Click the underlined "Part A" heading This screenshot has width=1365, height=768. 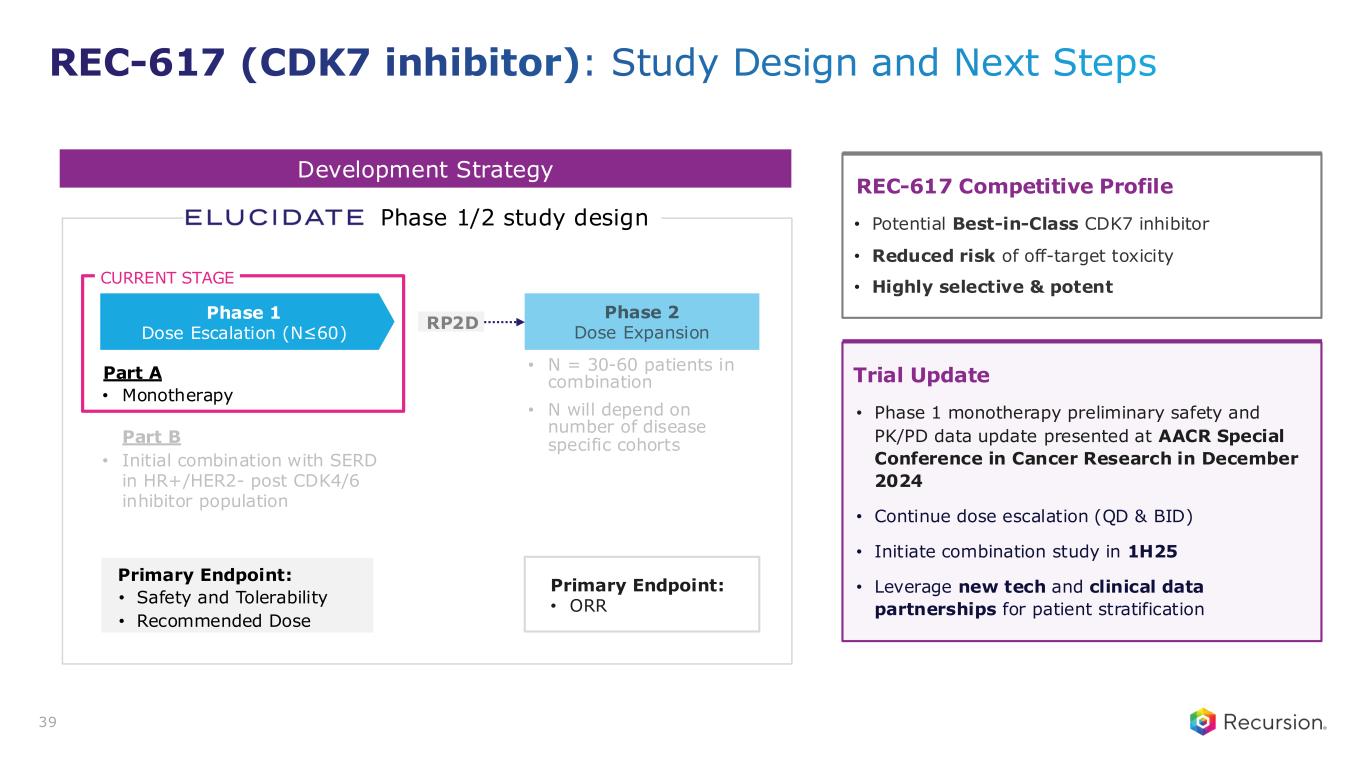[132, 373]
